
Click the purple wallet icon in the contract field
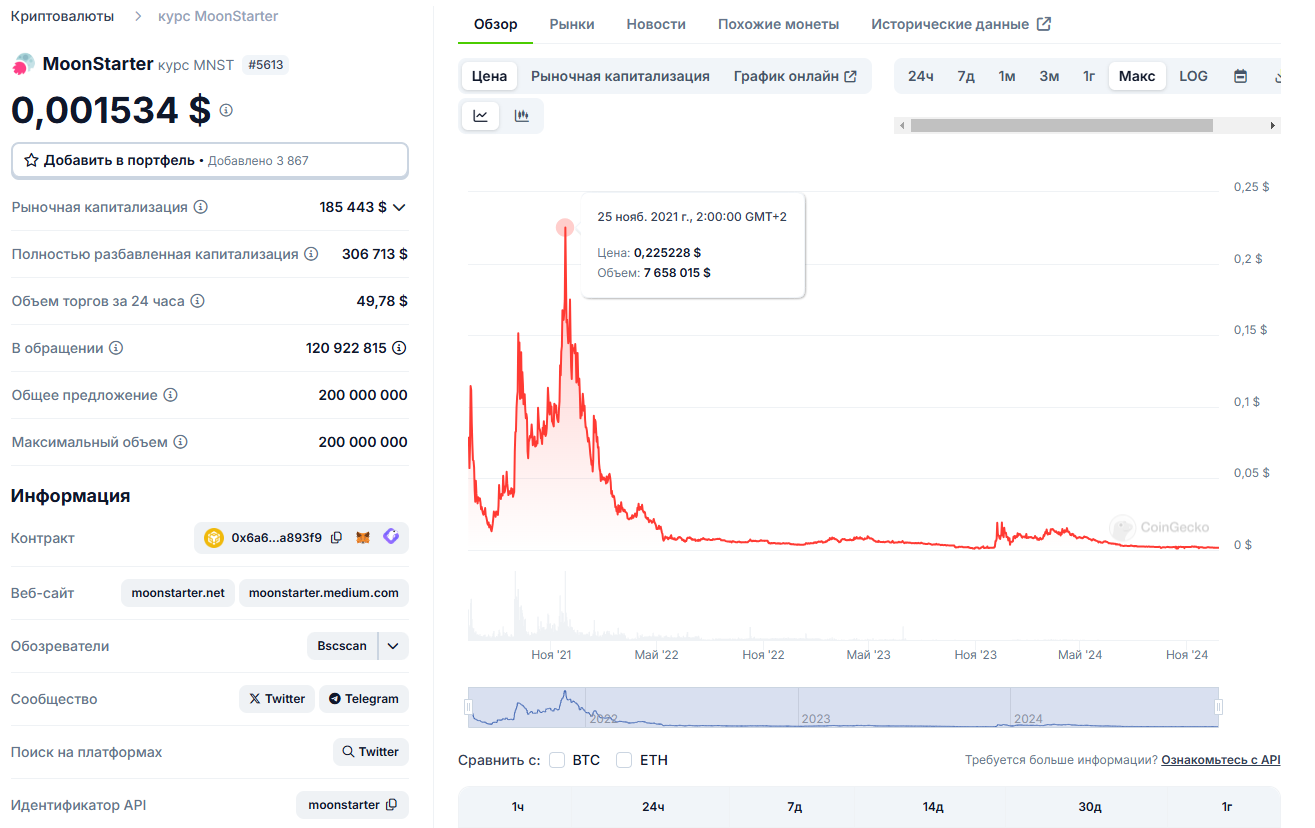[391, 537]
